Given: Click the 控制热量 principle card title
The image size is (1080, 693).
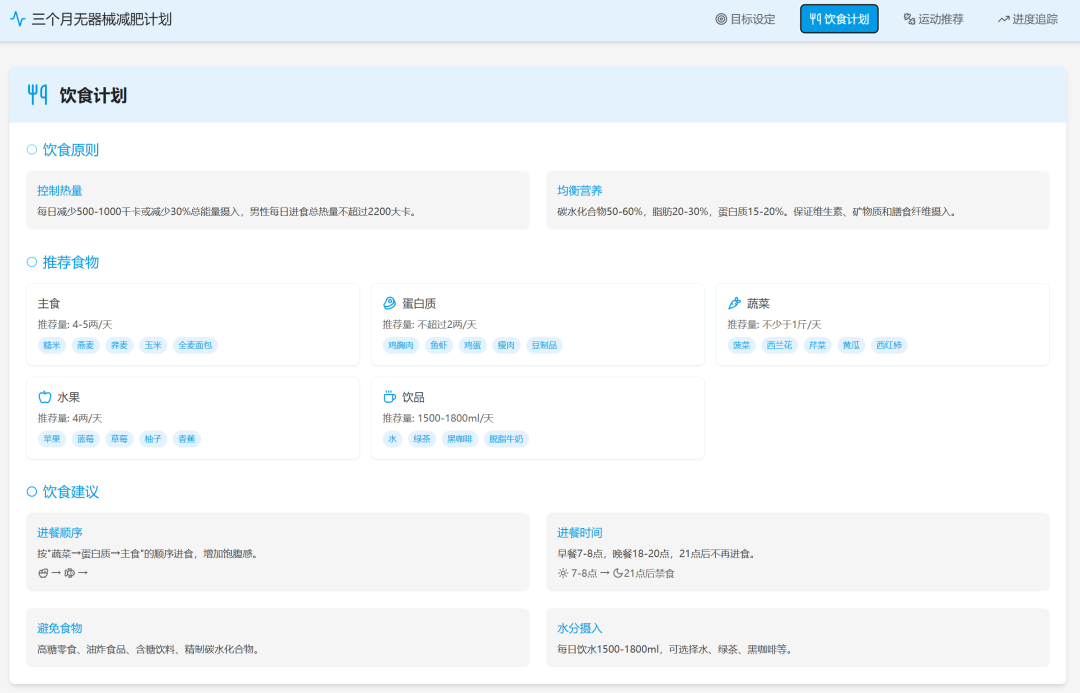Looking at the screenshot, I should [60, 190].
